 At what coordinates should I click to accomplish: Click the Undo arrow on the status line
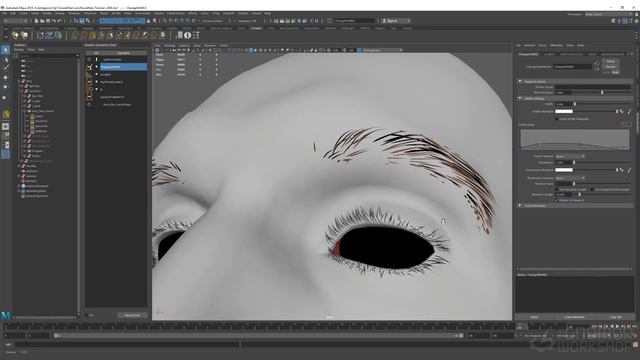(x=54, y=21)
